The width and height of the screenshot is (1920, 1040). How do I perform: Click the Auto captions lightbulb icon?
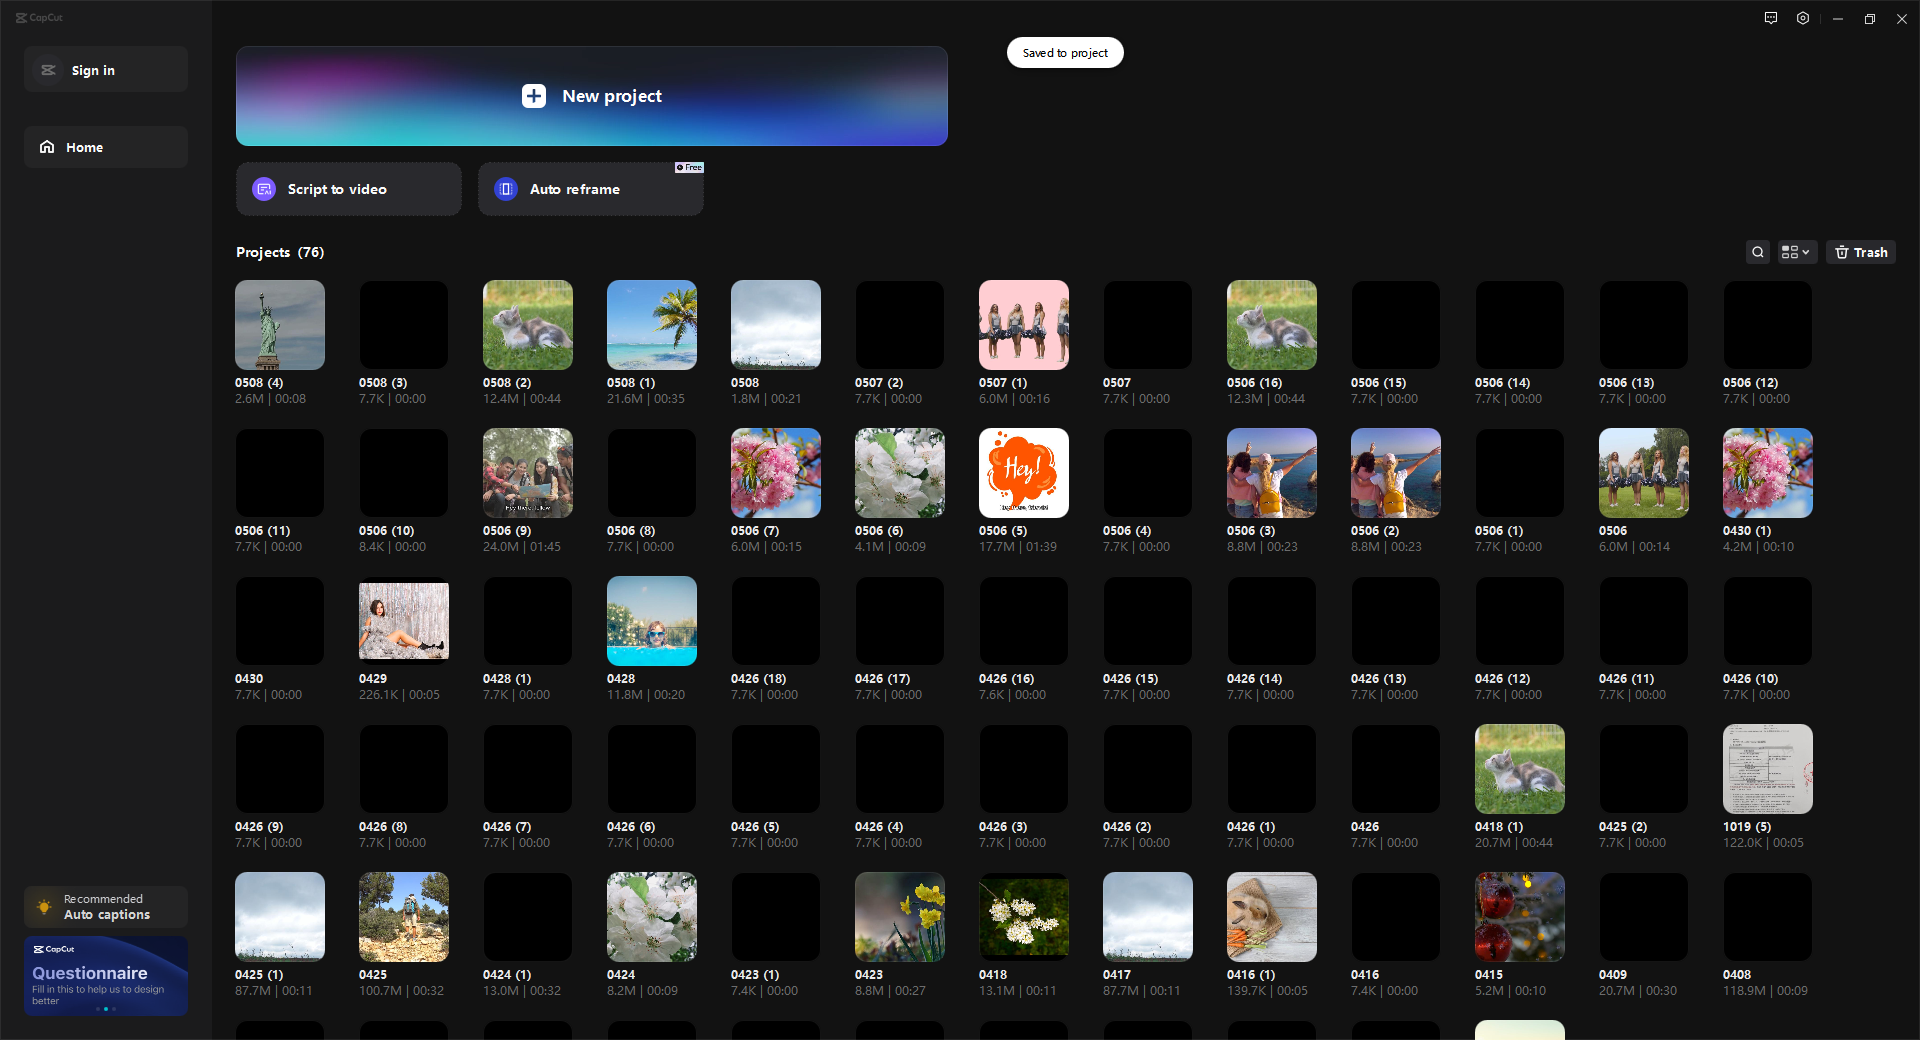point(44,907)
